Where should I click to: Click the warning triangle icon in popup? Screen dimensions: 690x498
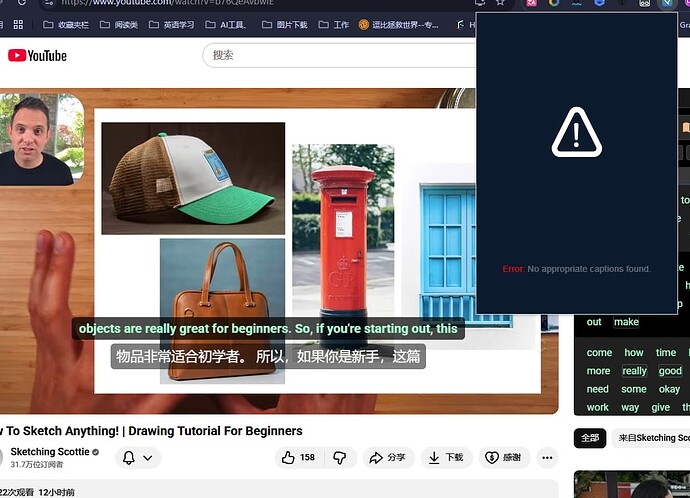coord(576,132)
